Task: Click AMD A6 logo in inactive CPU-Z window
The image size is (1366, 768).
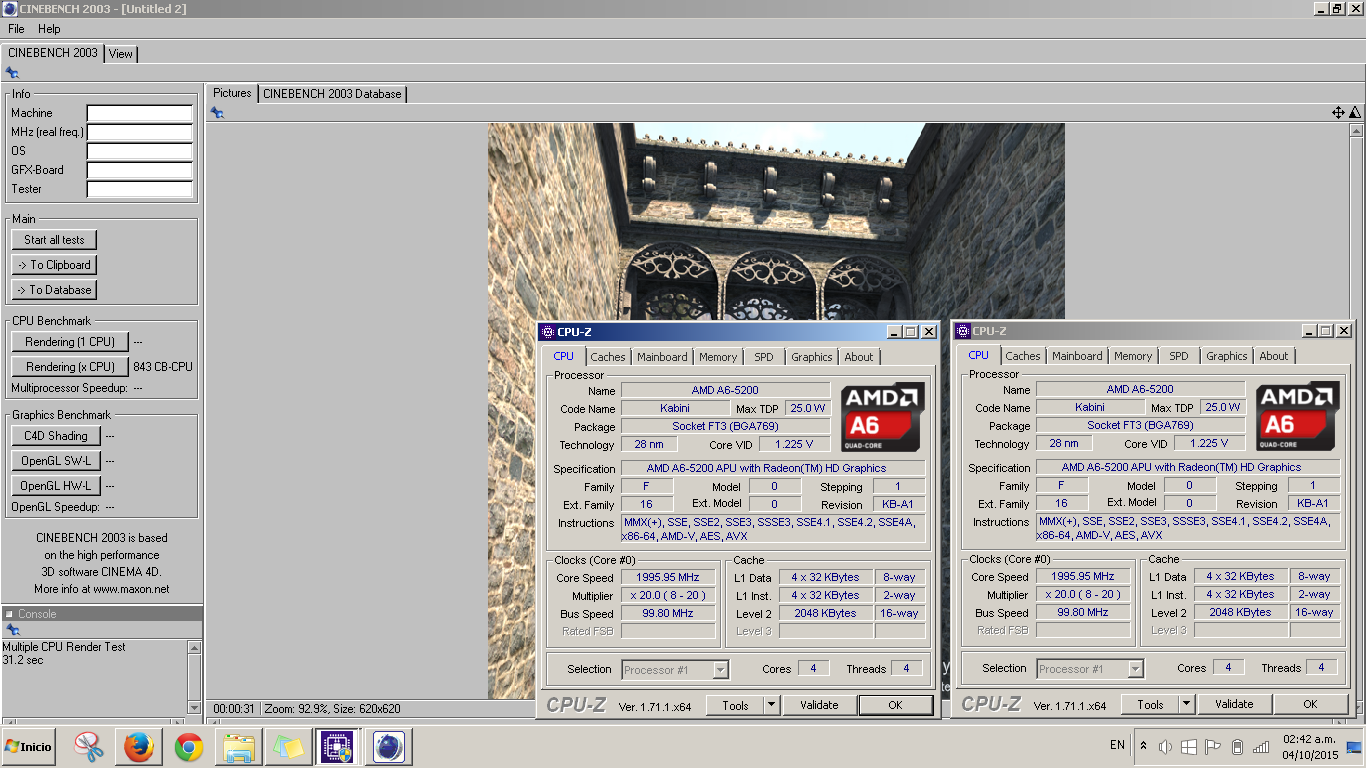Action: (x=1297, y=417)
